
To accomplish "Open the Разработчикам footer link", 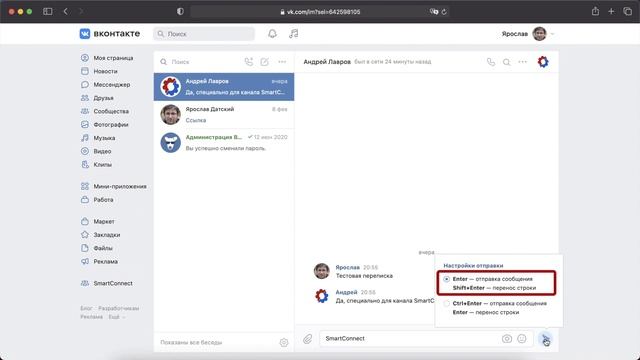I will point(119,308).
